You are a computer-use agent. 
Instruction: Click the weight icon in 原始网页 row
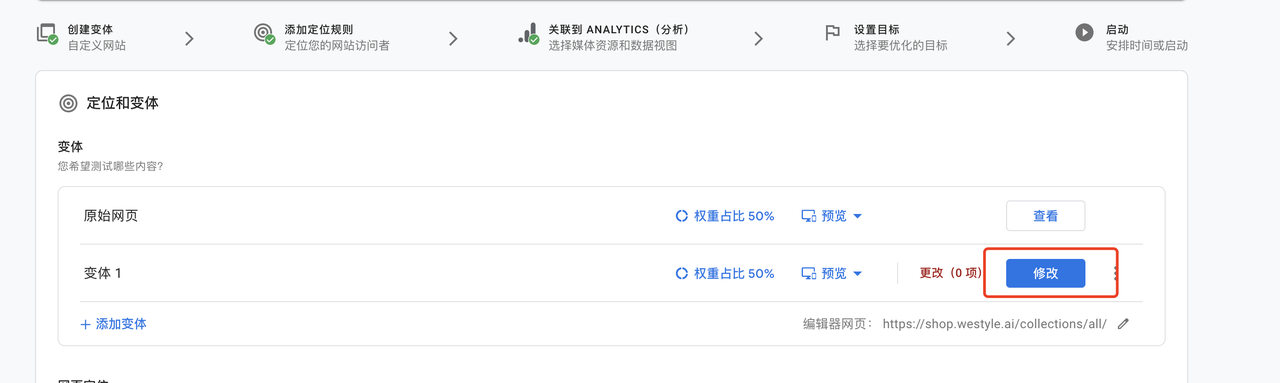[682, 216]
